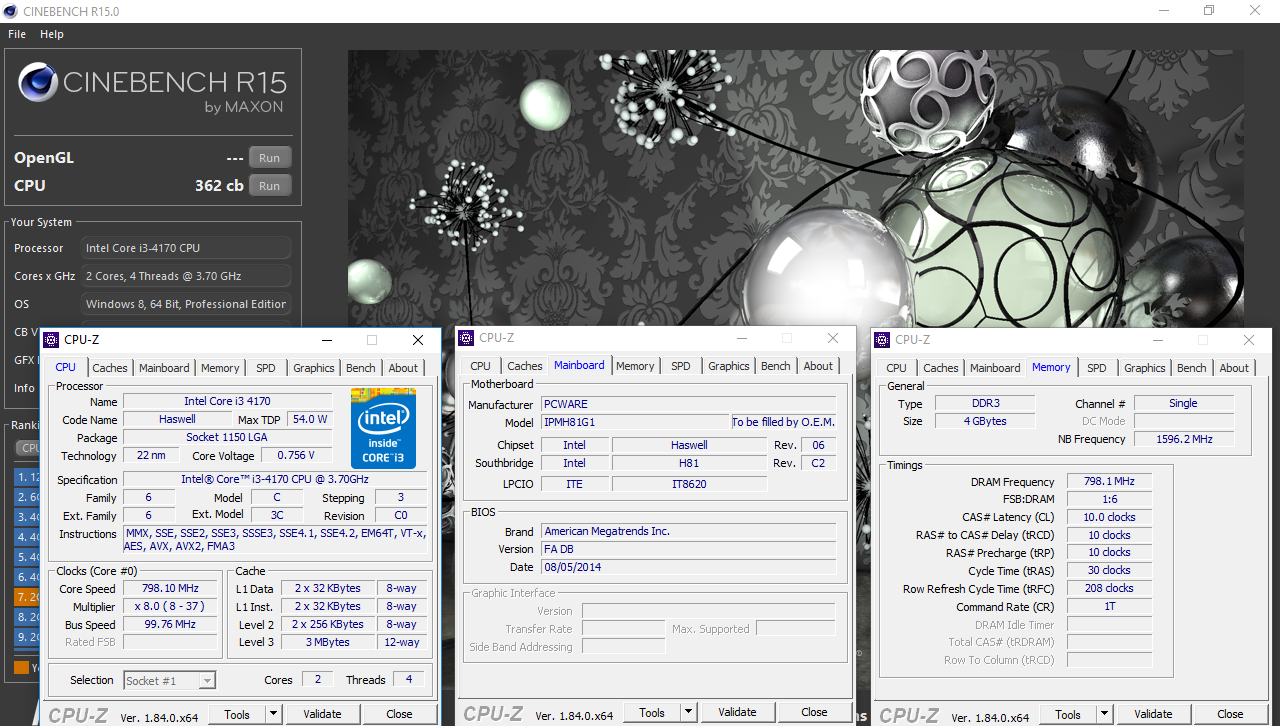Viewport: 1280px width, 726px height.
Task: Click Tools button in middle CPU-Z window
Action: pos(652,713)
